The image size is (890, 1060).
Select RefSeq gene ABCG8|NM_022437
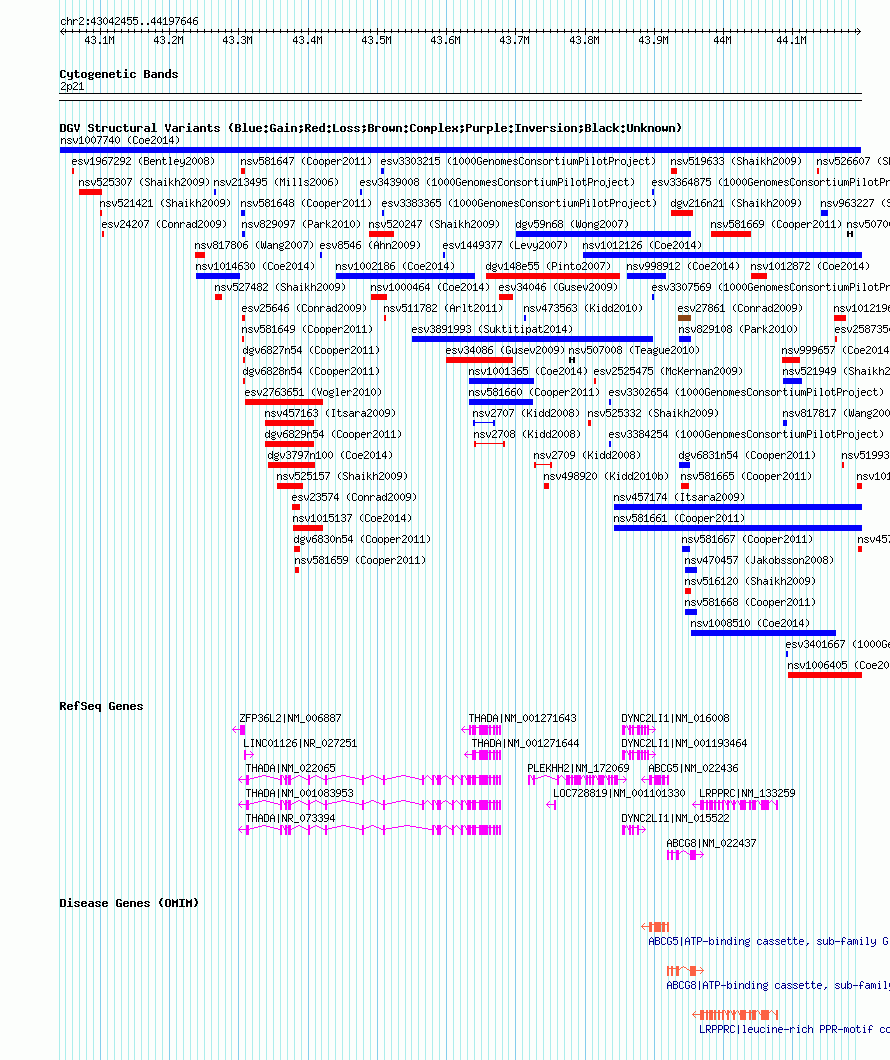[x=712, y=844]
